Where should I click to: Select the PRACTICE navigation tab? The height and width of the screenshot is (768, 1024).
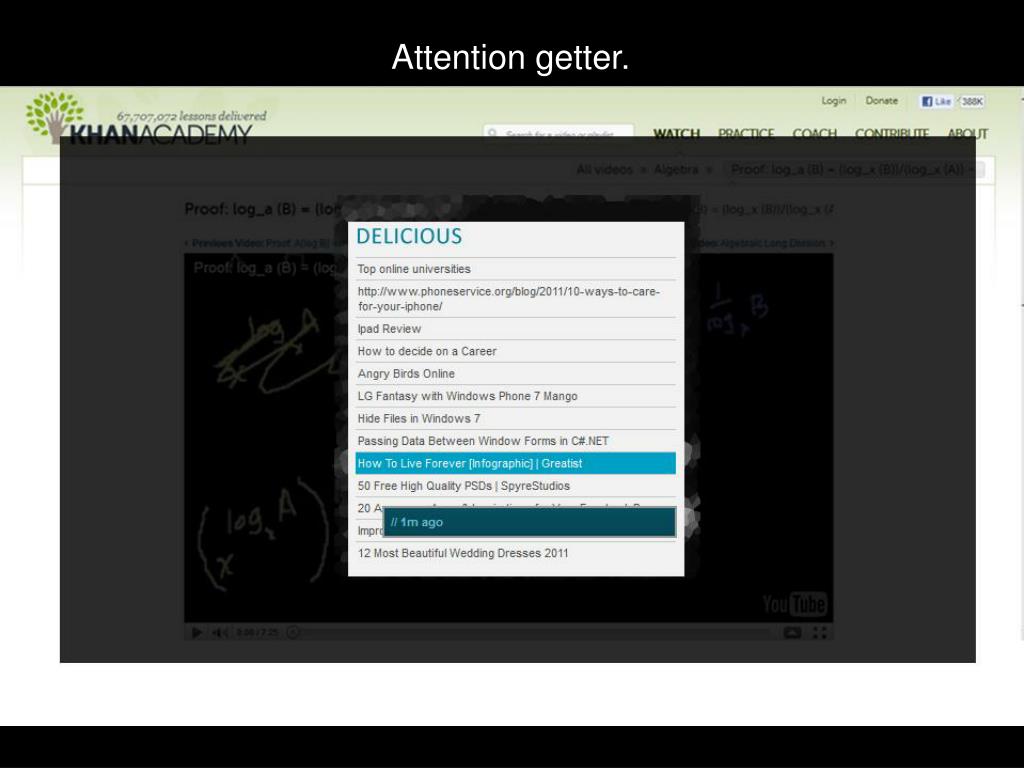(x=746, y=133)
